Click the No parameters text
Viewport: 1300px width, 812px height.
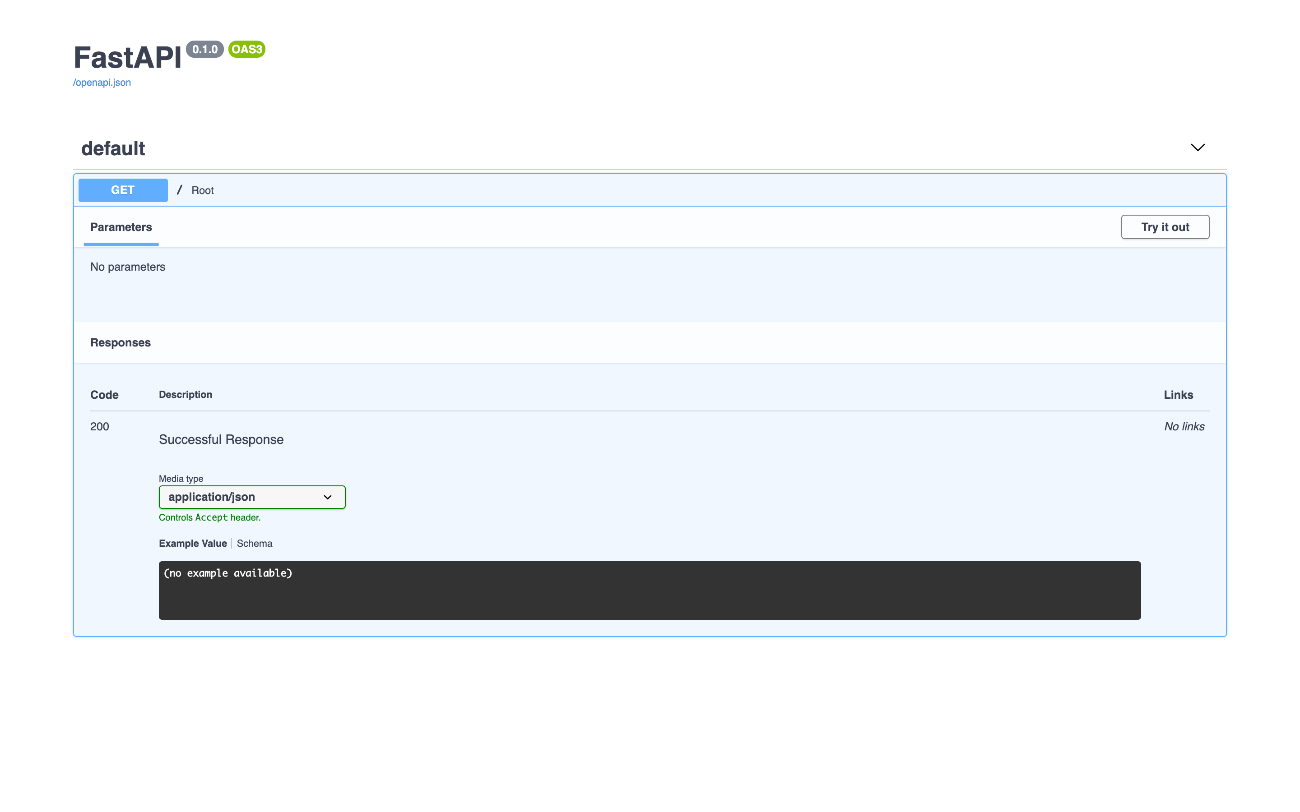(x=128, y=267)
